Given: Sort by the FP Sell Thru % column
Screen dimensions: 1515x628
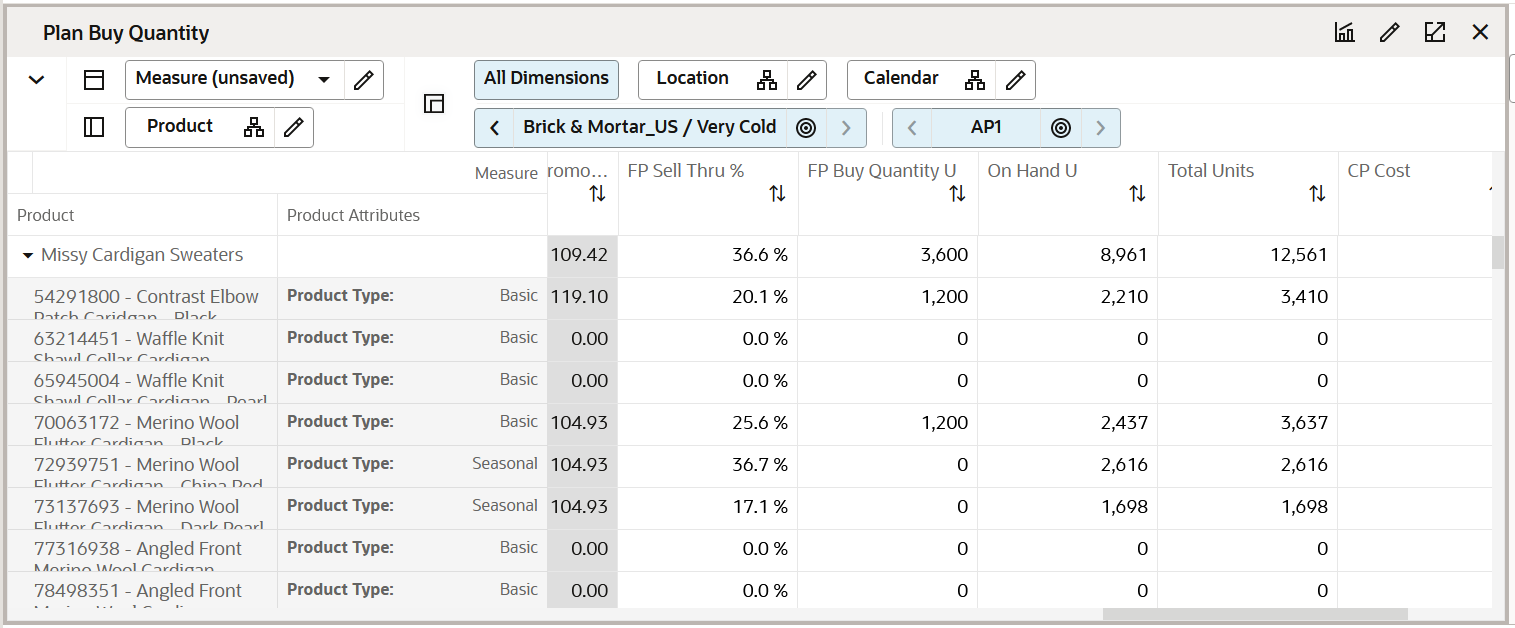Looking at the screenshot, I should (x=777, y=194).
